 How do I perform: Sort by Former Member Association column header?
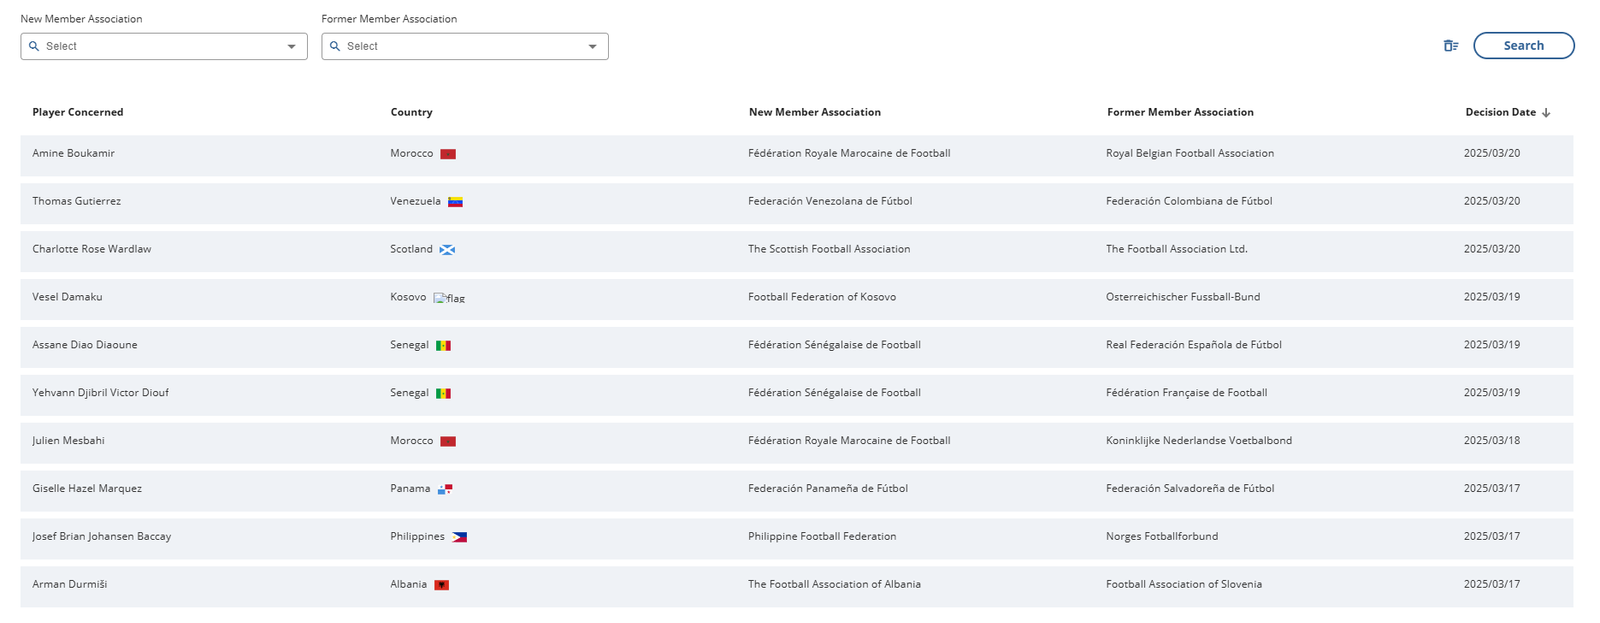tap(1180, 112)
